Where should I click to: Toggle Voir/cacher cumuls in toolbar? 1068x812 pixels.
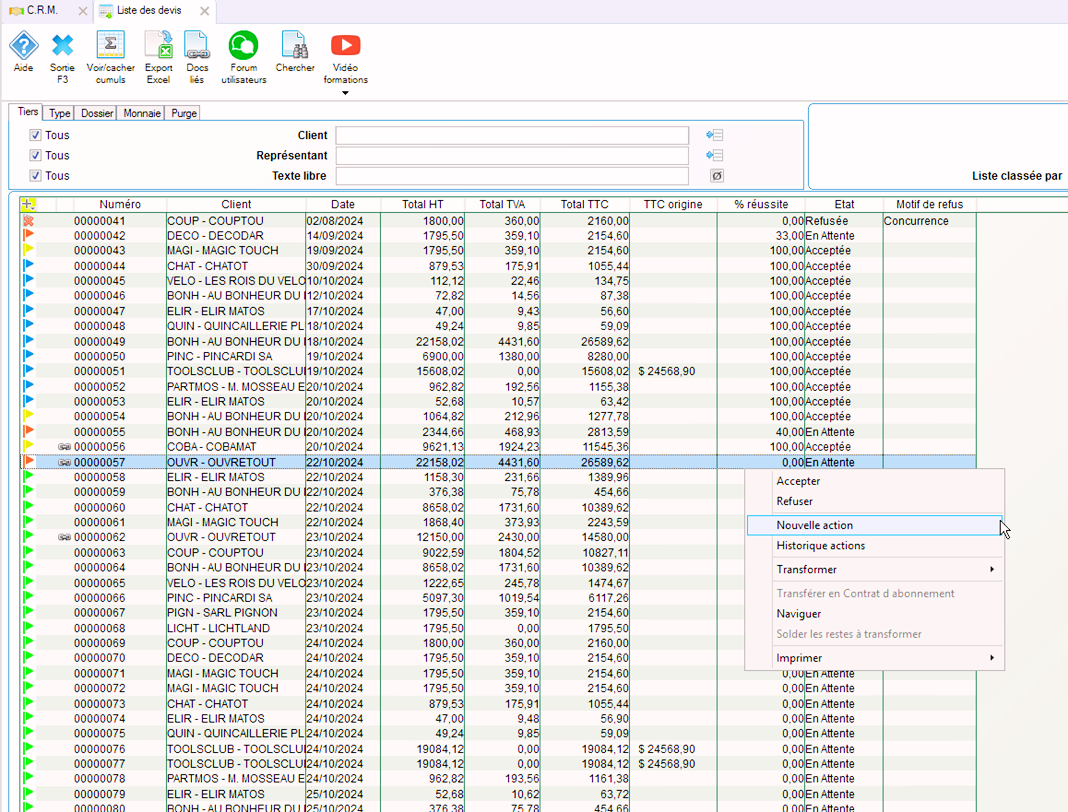[110, 46]
